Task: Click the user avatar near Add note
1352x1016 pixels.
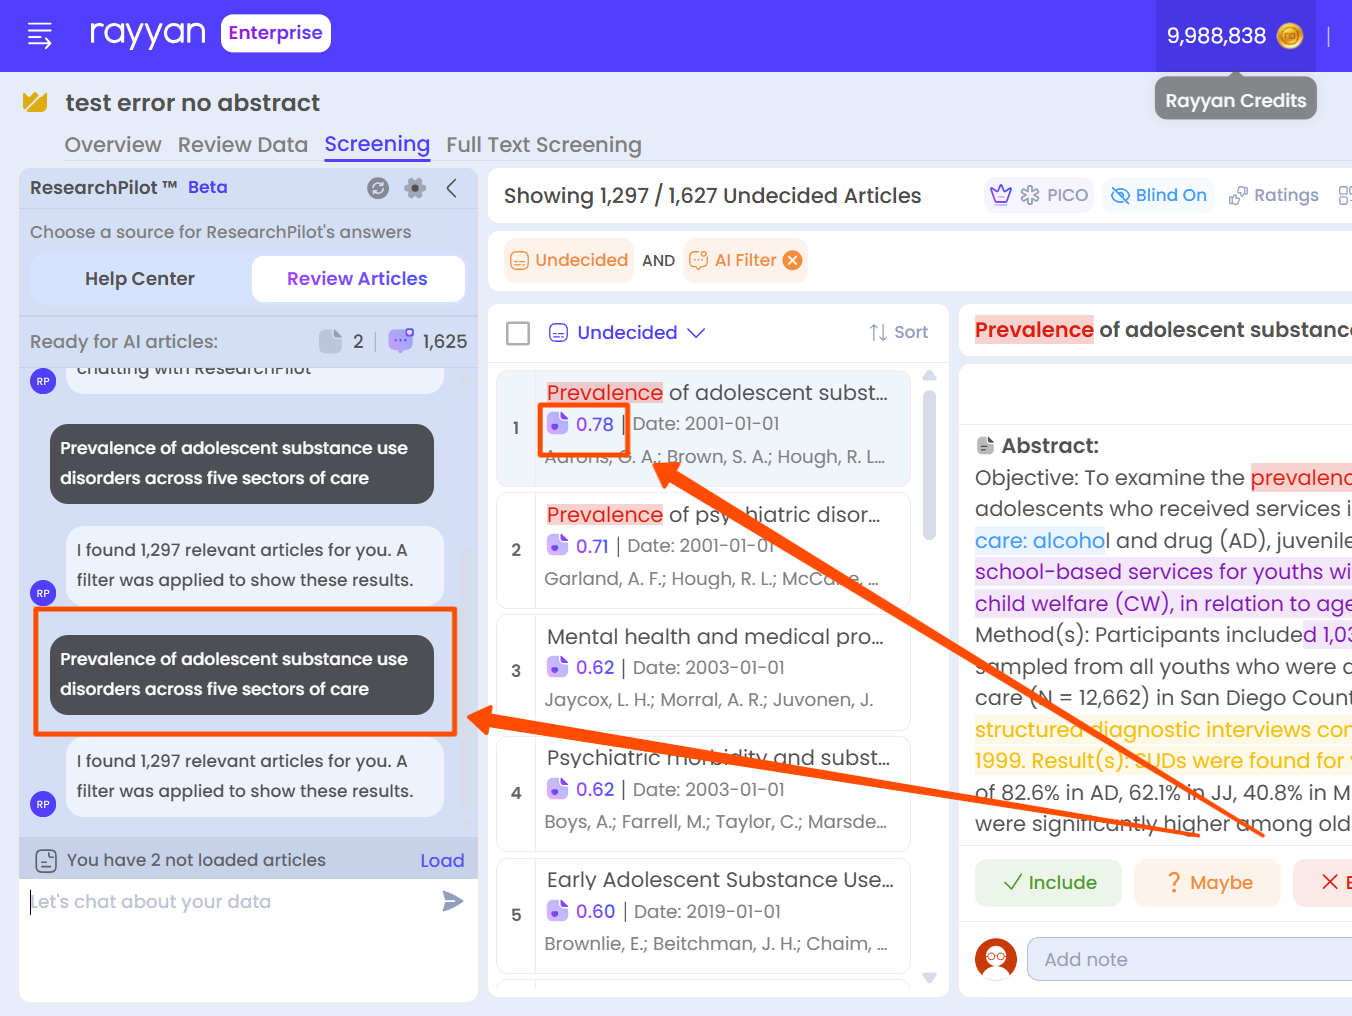Action: [996, 959]
